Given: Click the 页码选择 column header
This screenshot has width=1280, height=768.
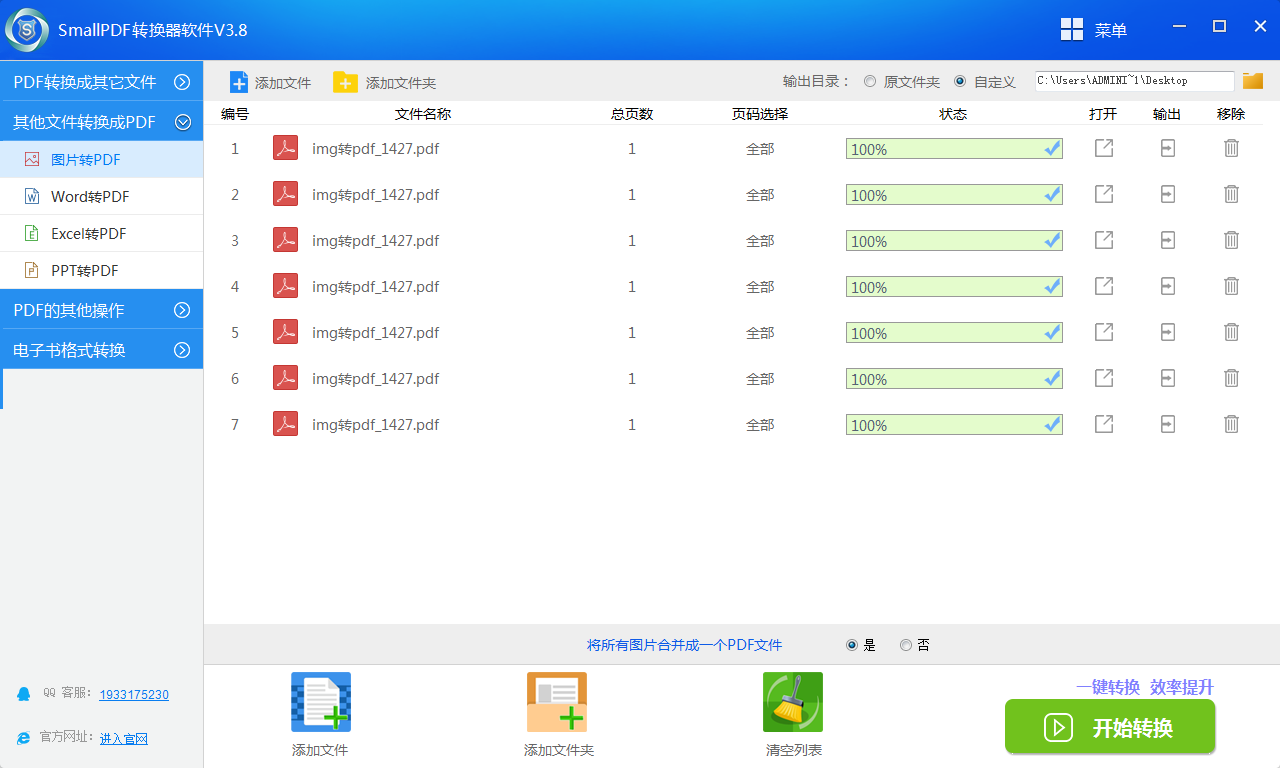Looking at the screenshot, I should 760,114.
